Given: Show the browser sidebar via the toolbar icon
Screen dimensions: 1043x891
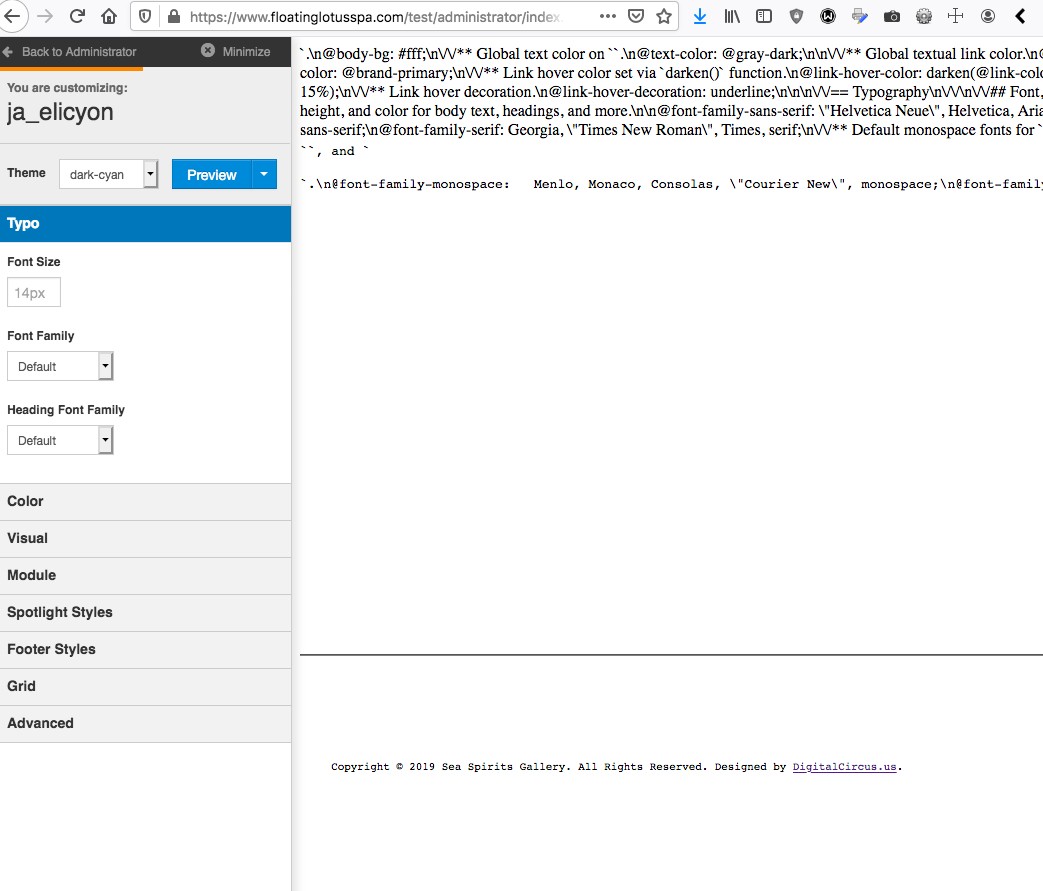Looking at the screenshot, I should [764, 16].
